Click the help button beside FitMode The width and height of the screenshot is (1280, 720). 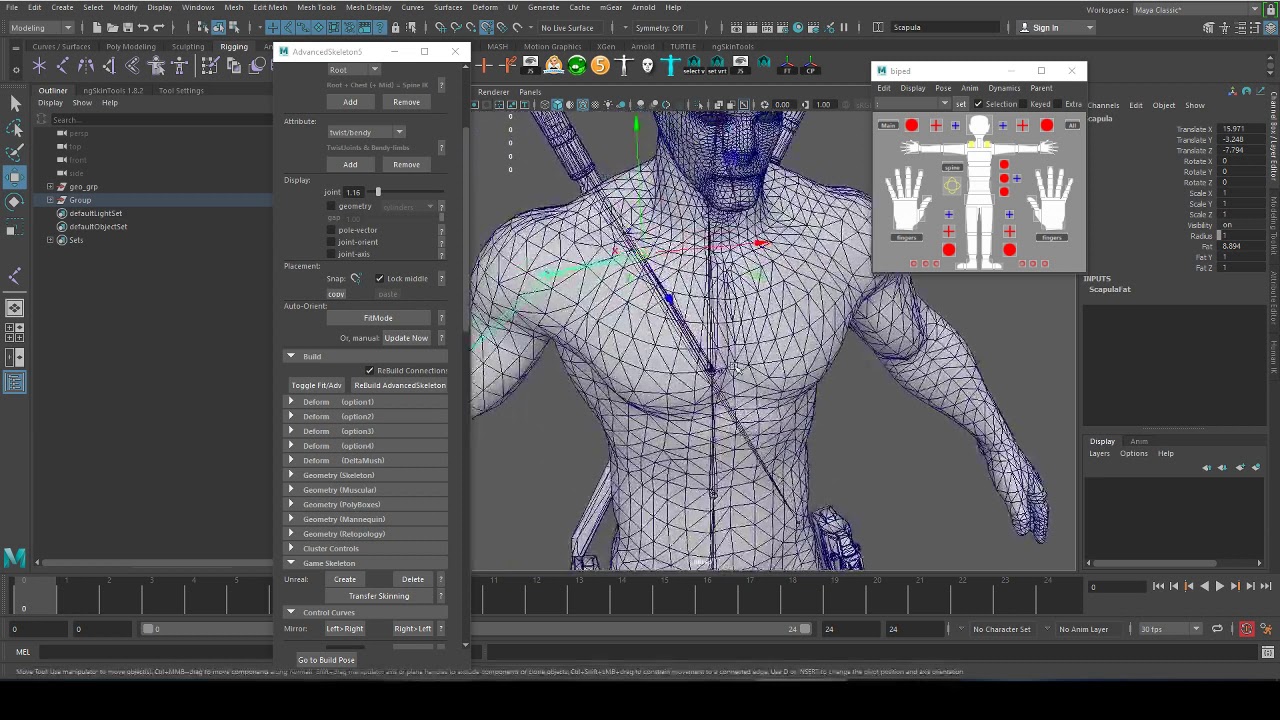click(x=441, y=318)
